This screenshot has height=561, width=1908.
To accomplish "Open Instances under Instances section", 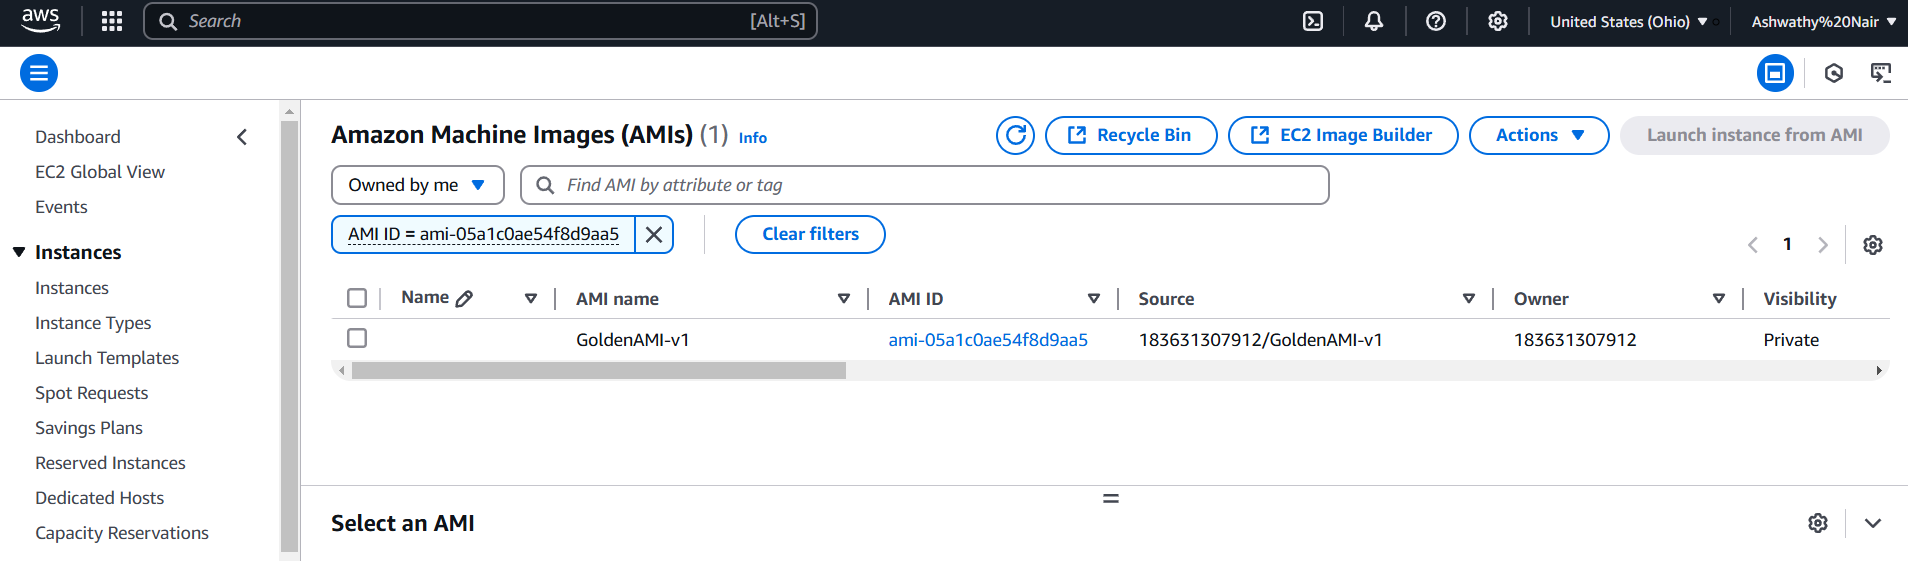I will (72, 288).
